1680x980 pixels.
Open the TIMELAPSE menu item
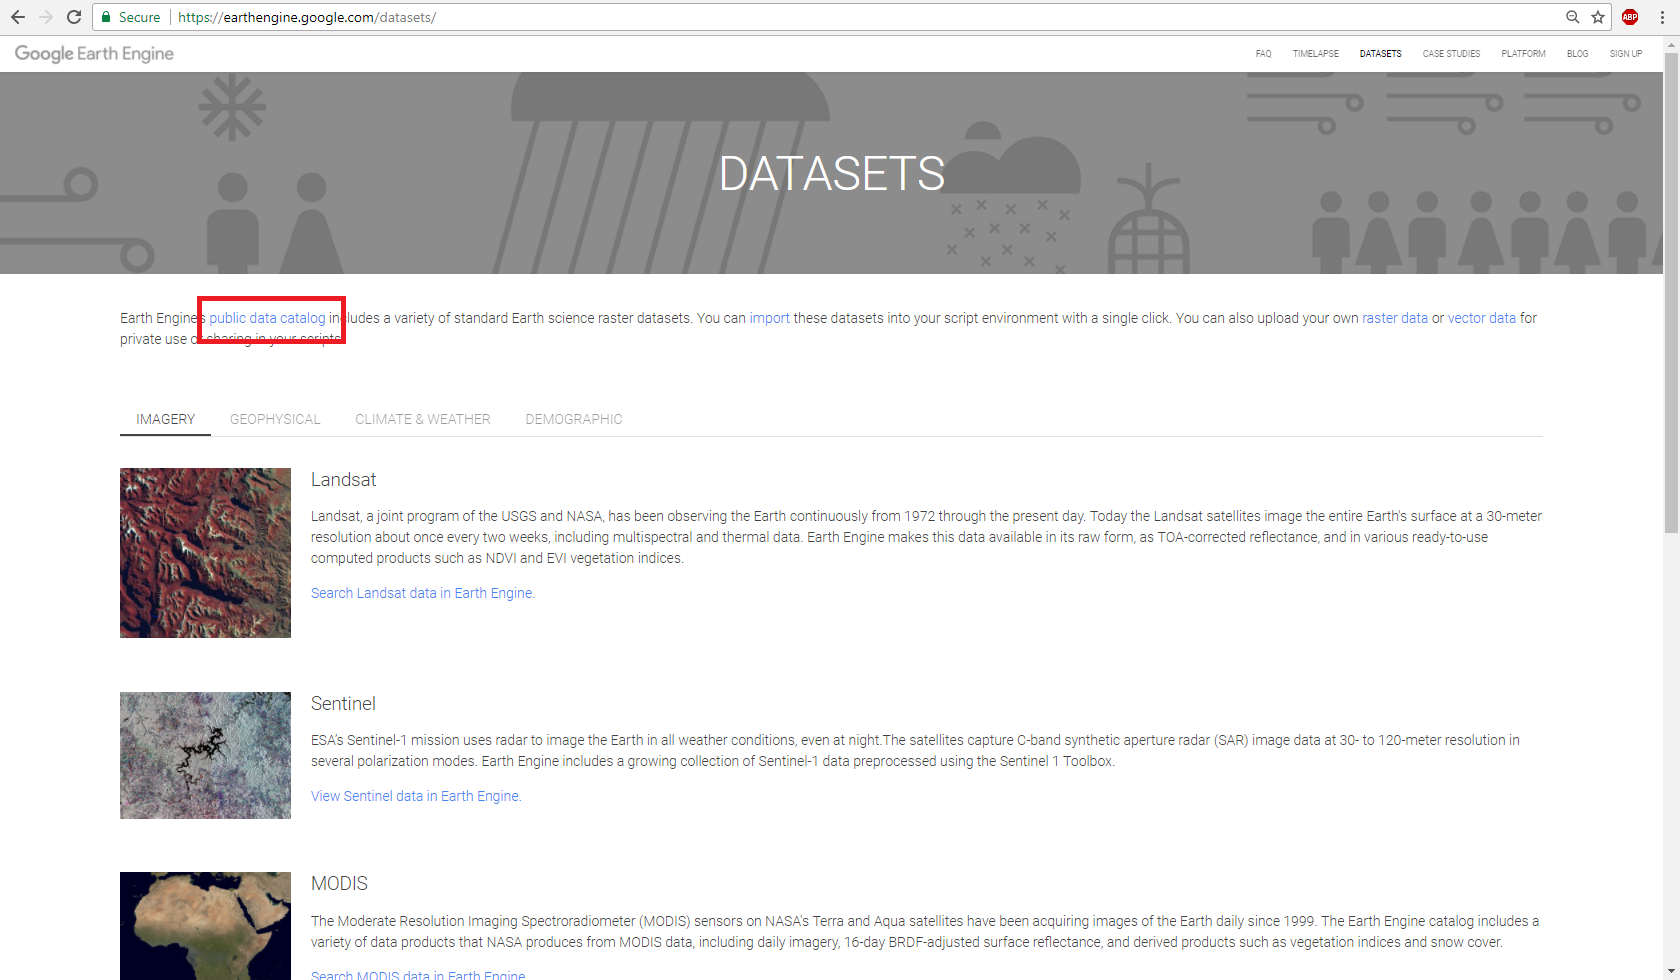coord(1315,54)
